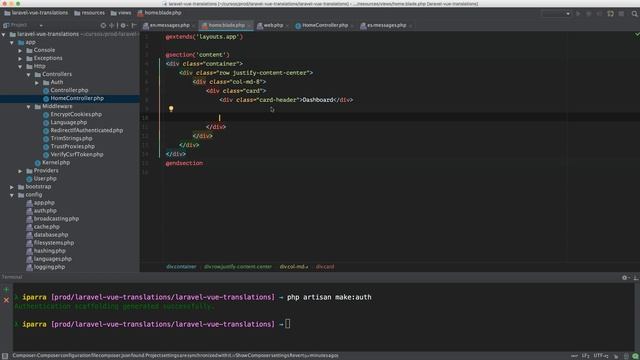Click the hide Terminal panel icon
The height and width of the screenshot is (360, 640).
coord(636,278)
